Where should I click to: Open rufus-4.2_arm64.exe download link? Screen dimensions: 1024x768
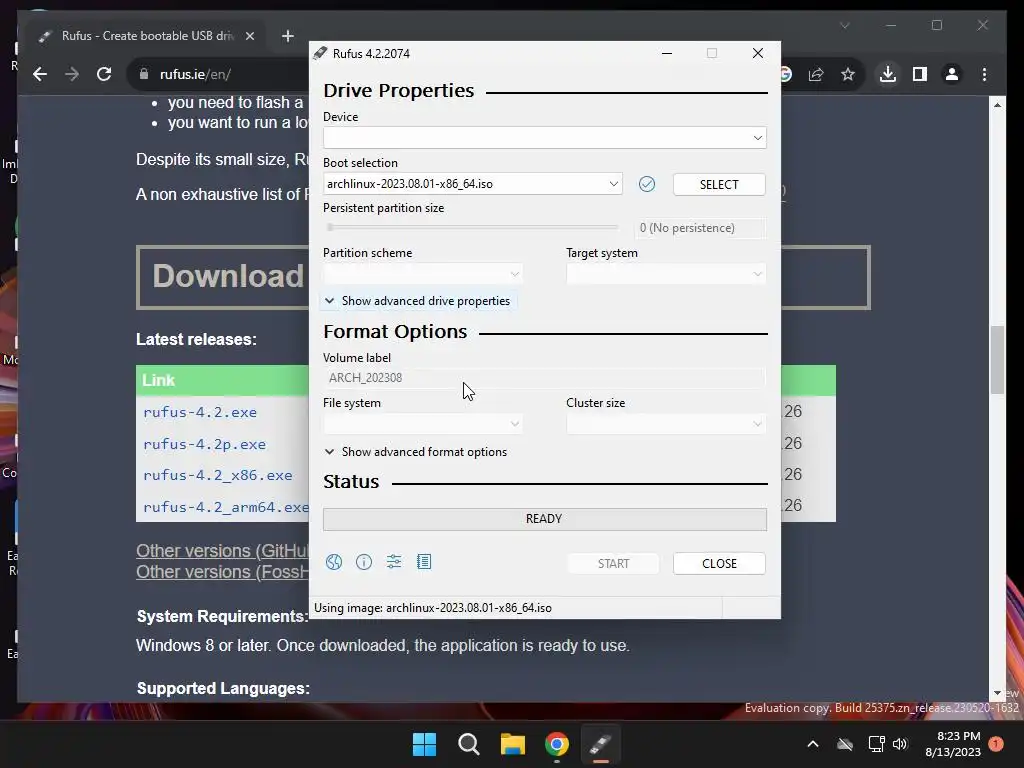(x=226, y=507)
